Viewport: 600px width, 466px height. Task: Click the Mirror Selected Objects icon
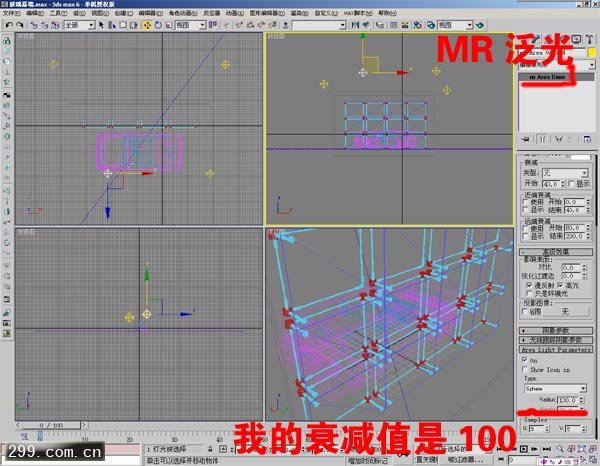(x=355, y=25)
